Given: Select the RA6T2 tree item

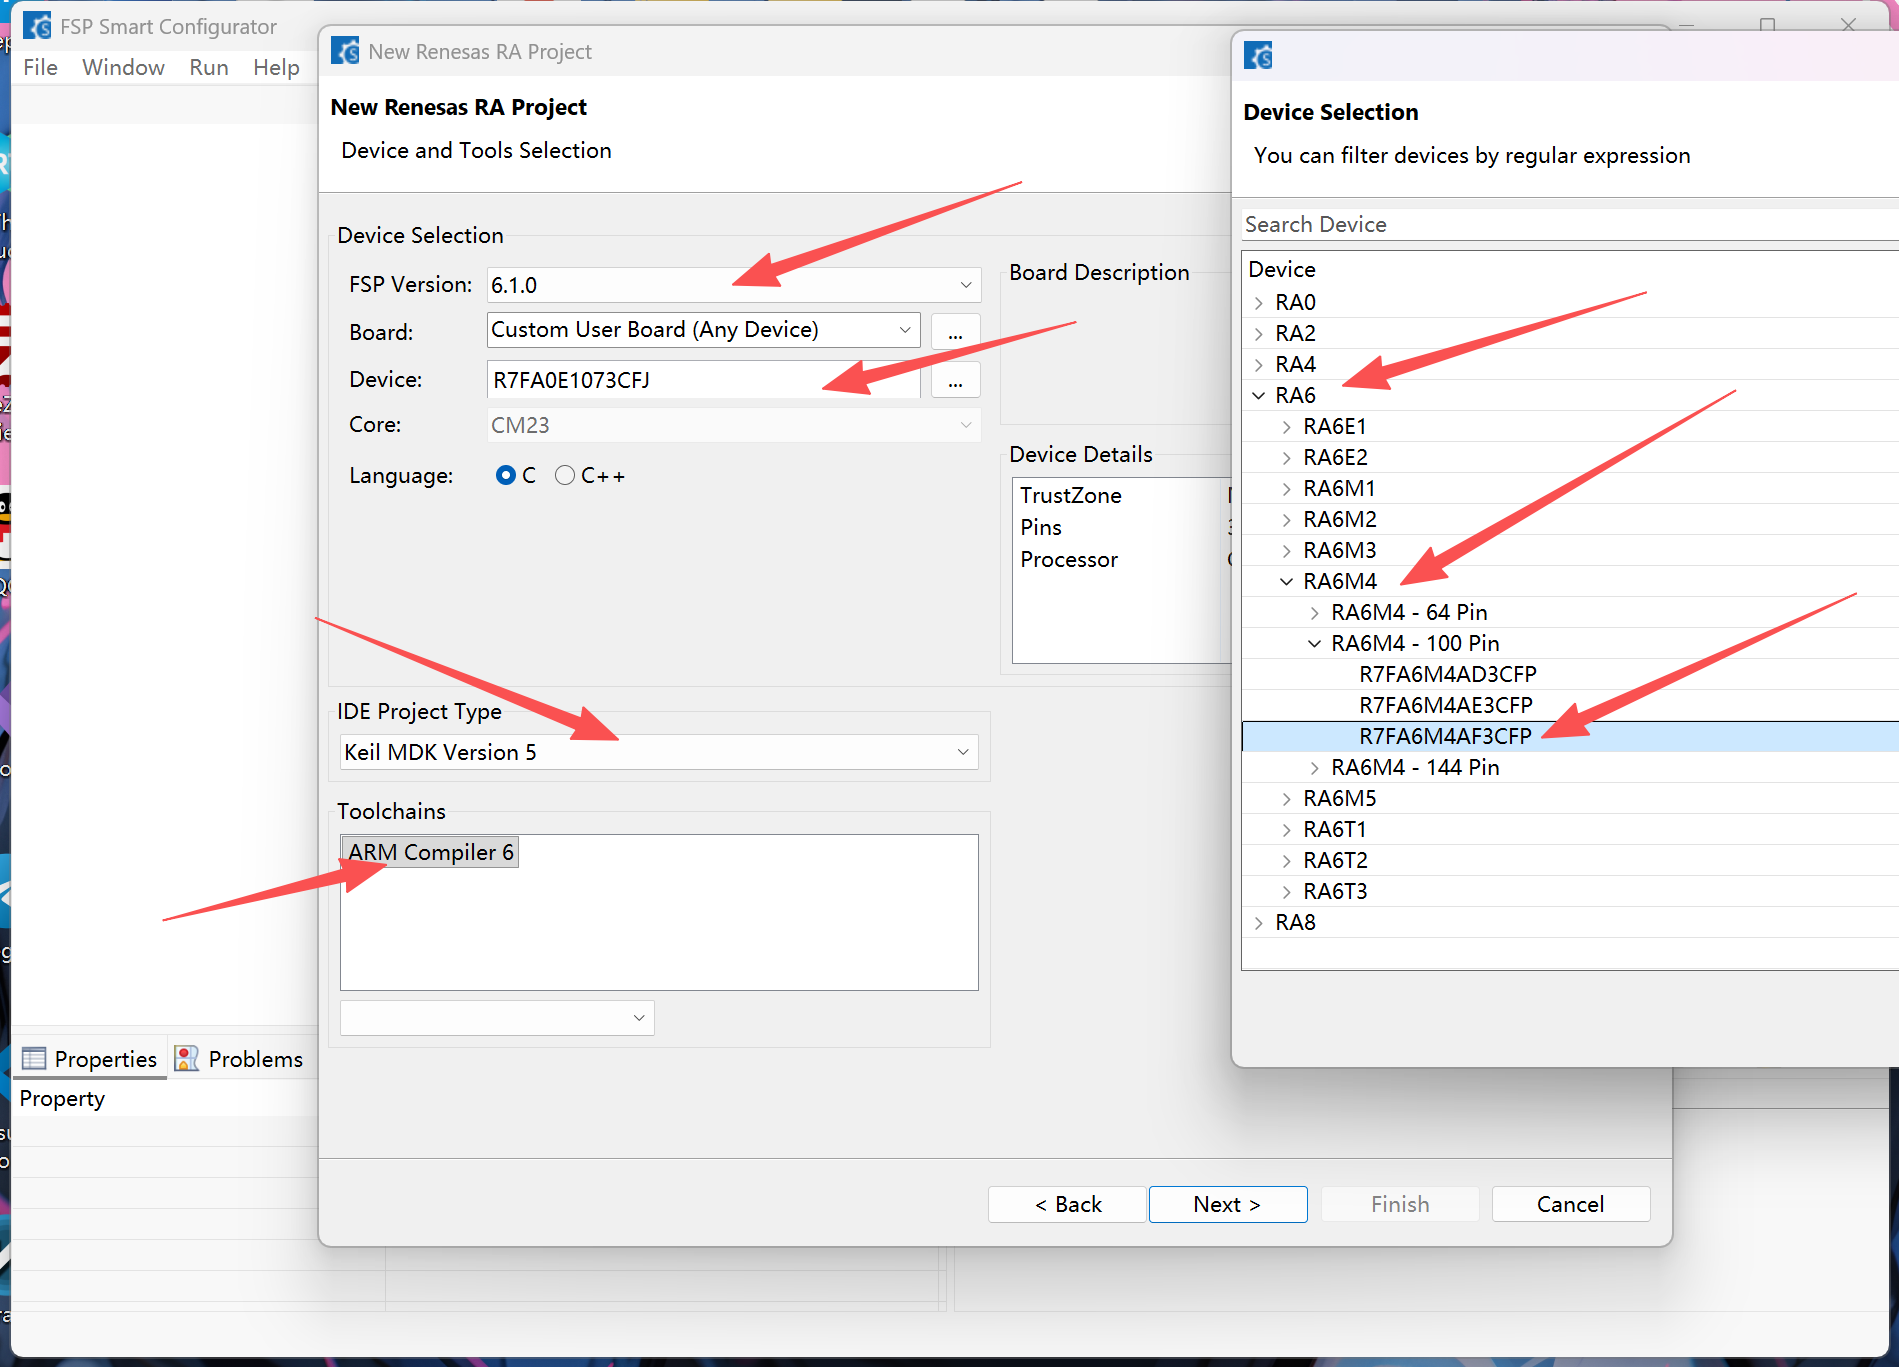Looking at the screenshot, I should (x=1335, y=861).
